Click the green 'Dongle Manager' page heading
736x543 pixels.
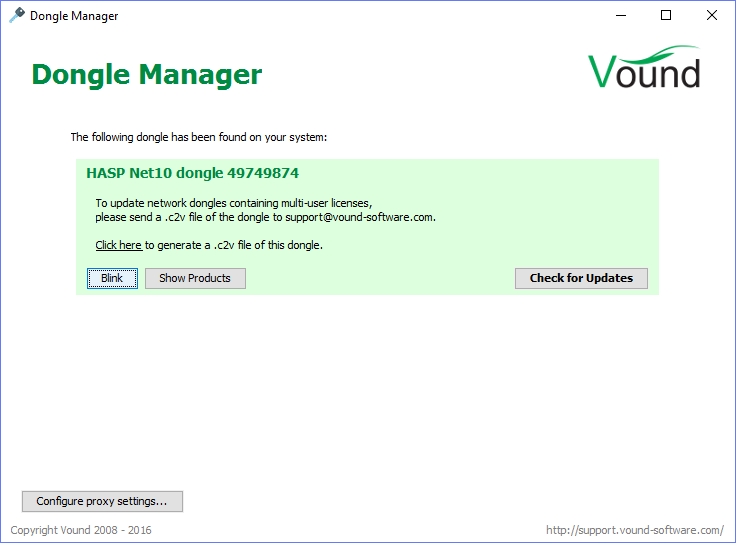pyautogui.click(x=147, y=75)
